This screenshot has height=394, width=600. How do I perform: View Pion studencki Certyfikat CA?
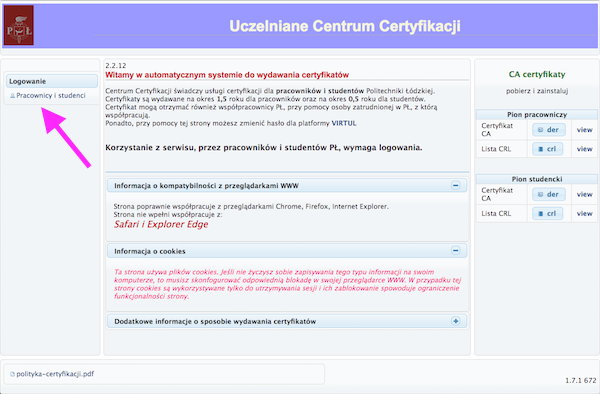tap(584, 194)
